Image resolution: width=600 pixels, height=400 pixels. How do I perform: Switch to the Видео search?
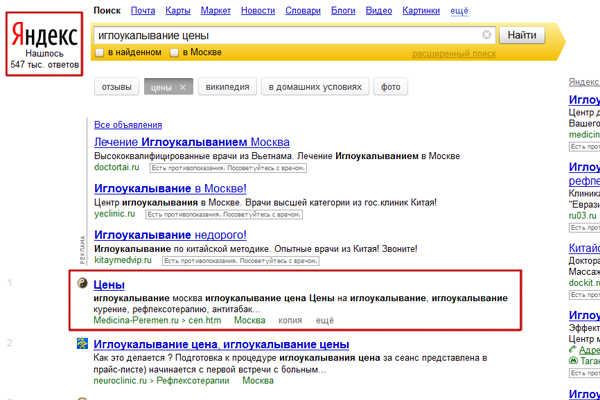click(x=379, y=11)
